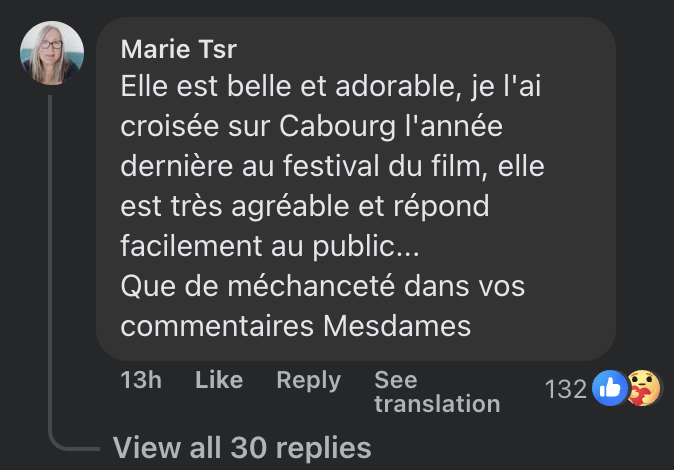Expand View all 30 replies

pyautogui.click(x=241, y=447)
